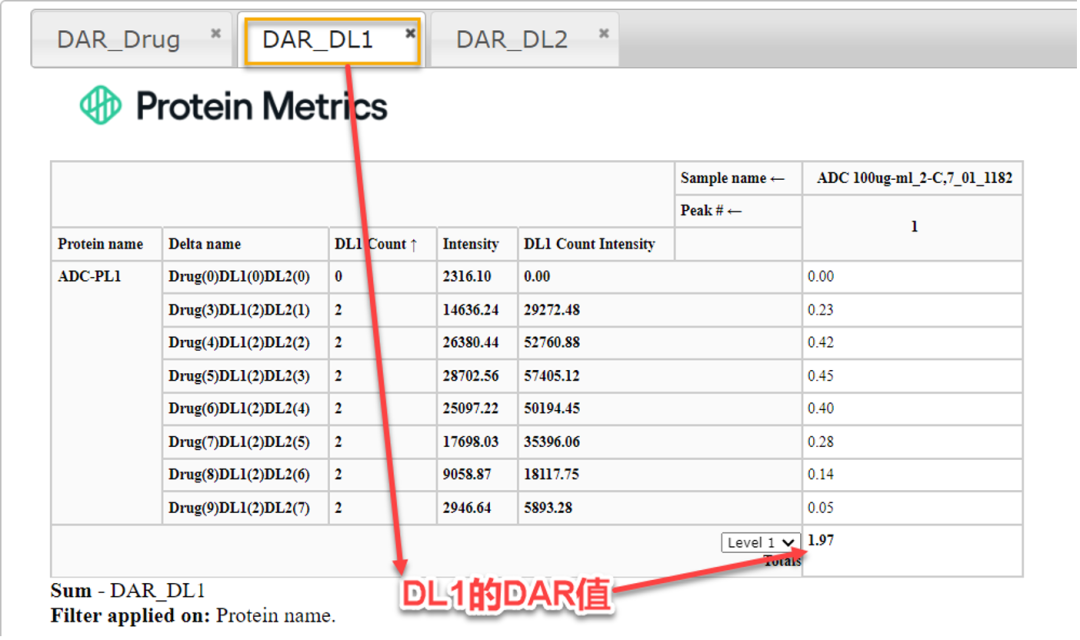Open the Level 1 dropdown
The image size is (1080, 640).
[760, 543]
